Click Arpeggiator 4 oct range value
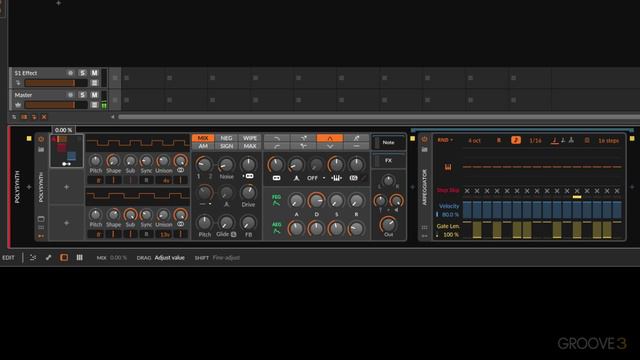The image size is (640, 360). coord(474,140)
